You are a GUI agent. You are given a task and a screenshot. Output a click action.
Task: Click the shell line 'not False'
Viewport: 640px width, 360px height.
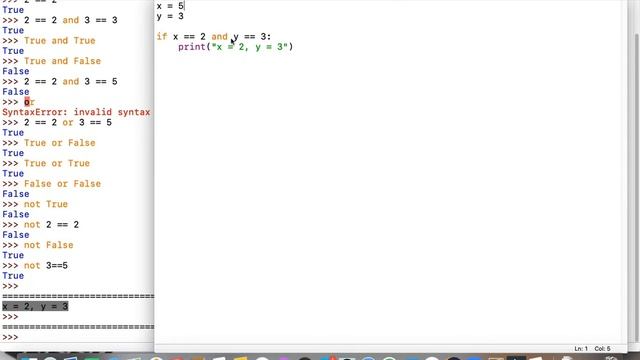click(x=49, y=245)
